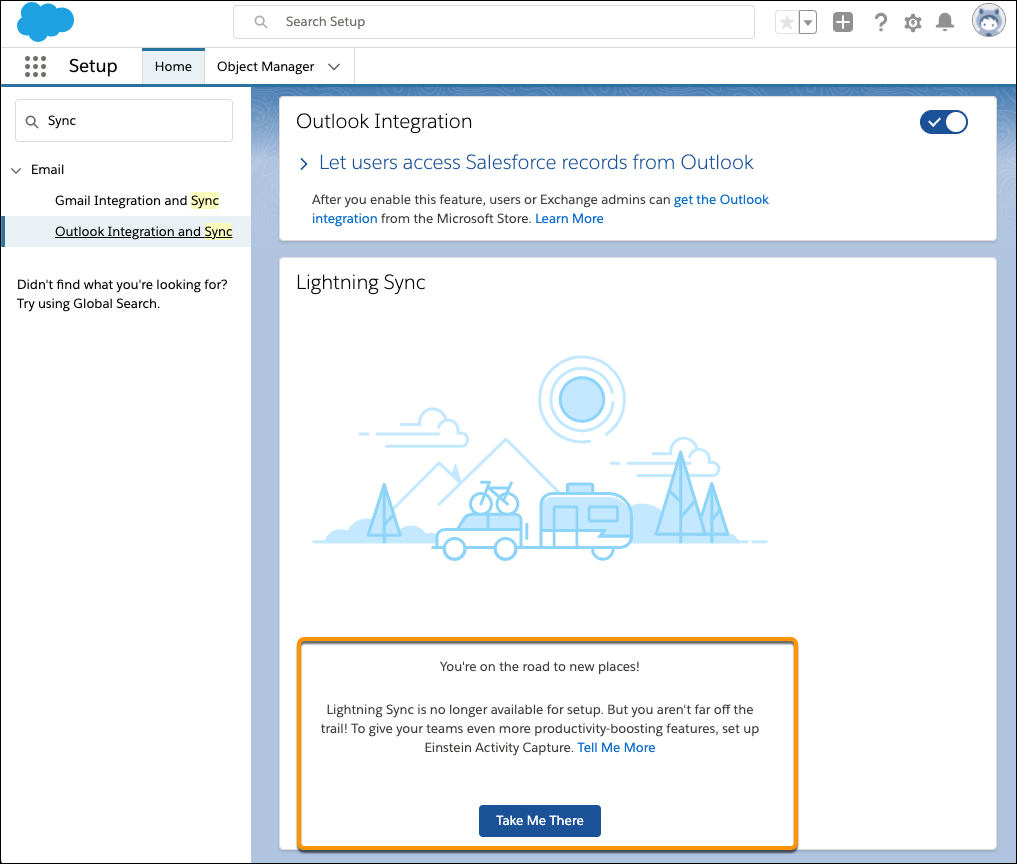Focus the Search Setup field

click(494, 22)
